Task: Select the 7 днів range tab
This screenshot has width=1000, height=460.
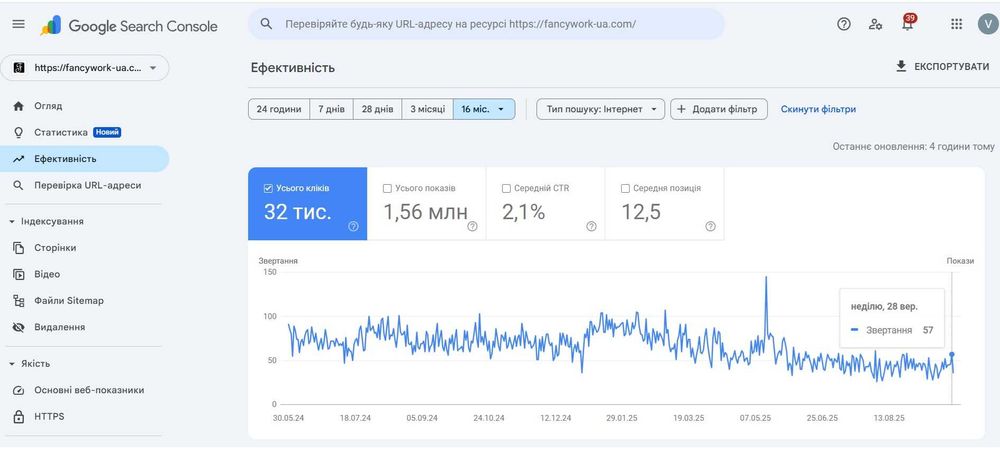Action: point(332,109)
